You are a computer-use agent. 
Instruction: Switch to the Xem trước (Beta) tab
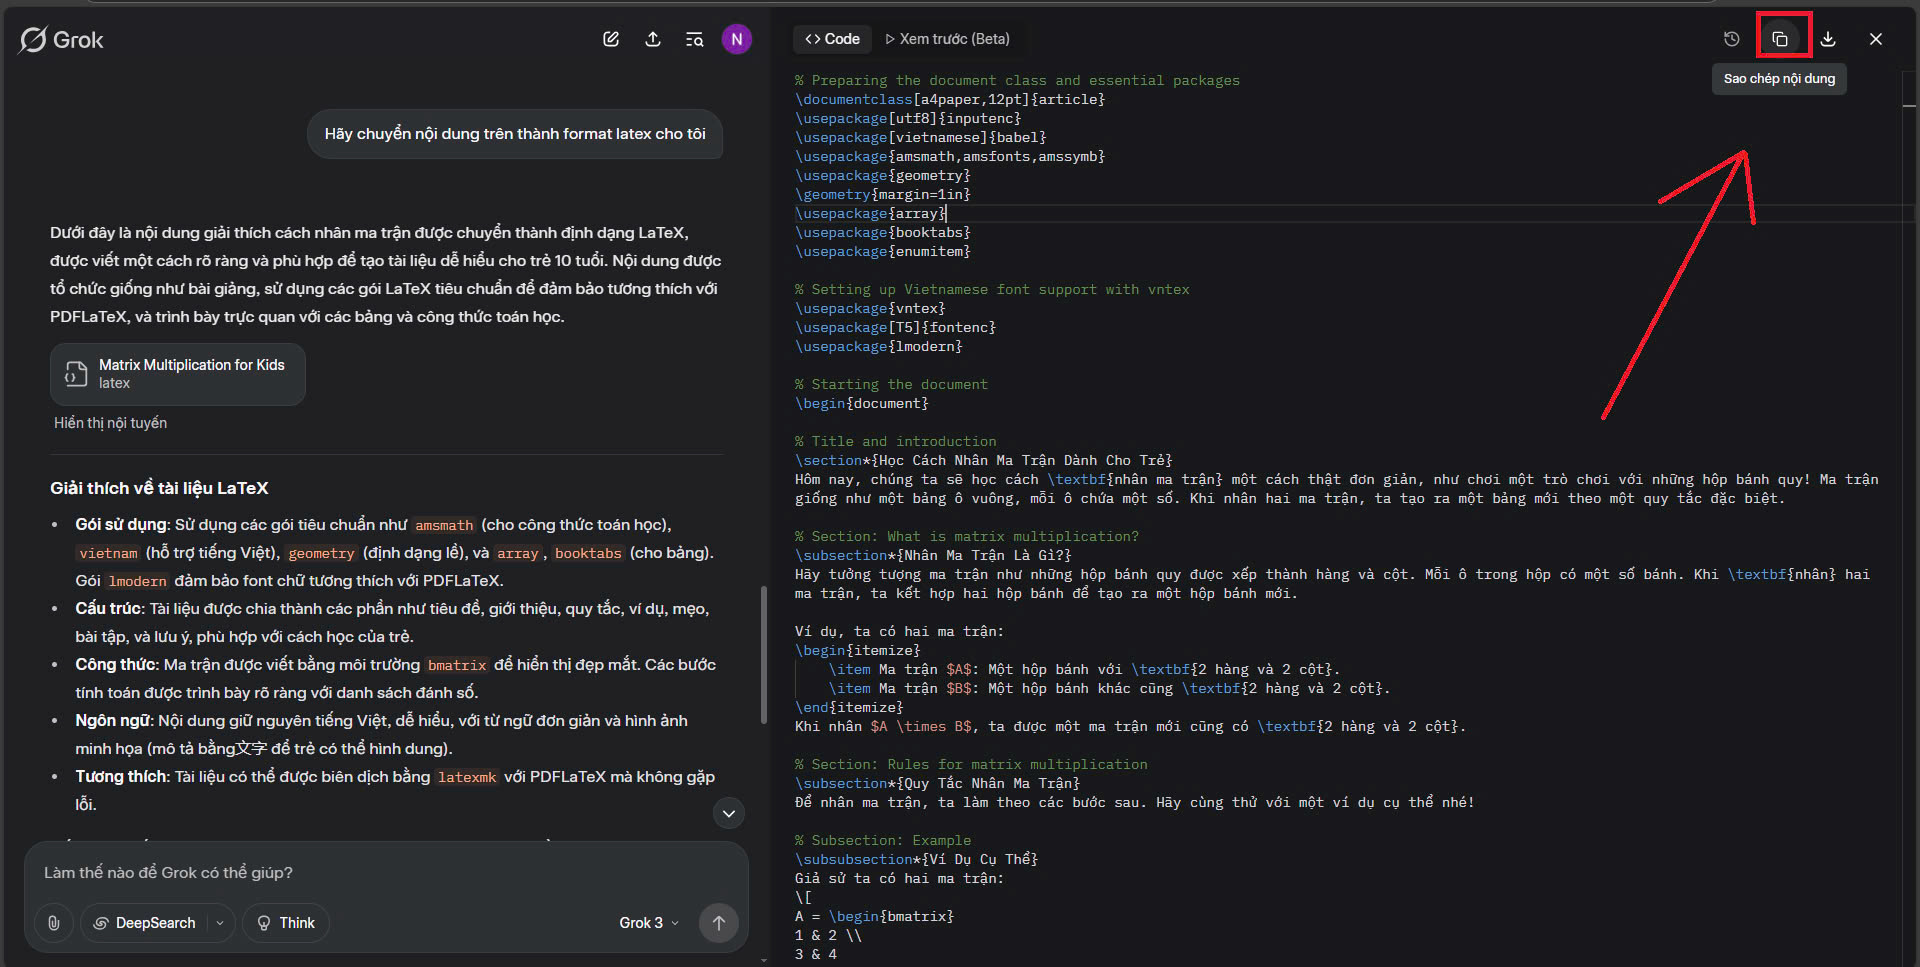click(x=947, y=39)
